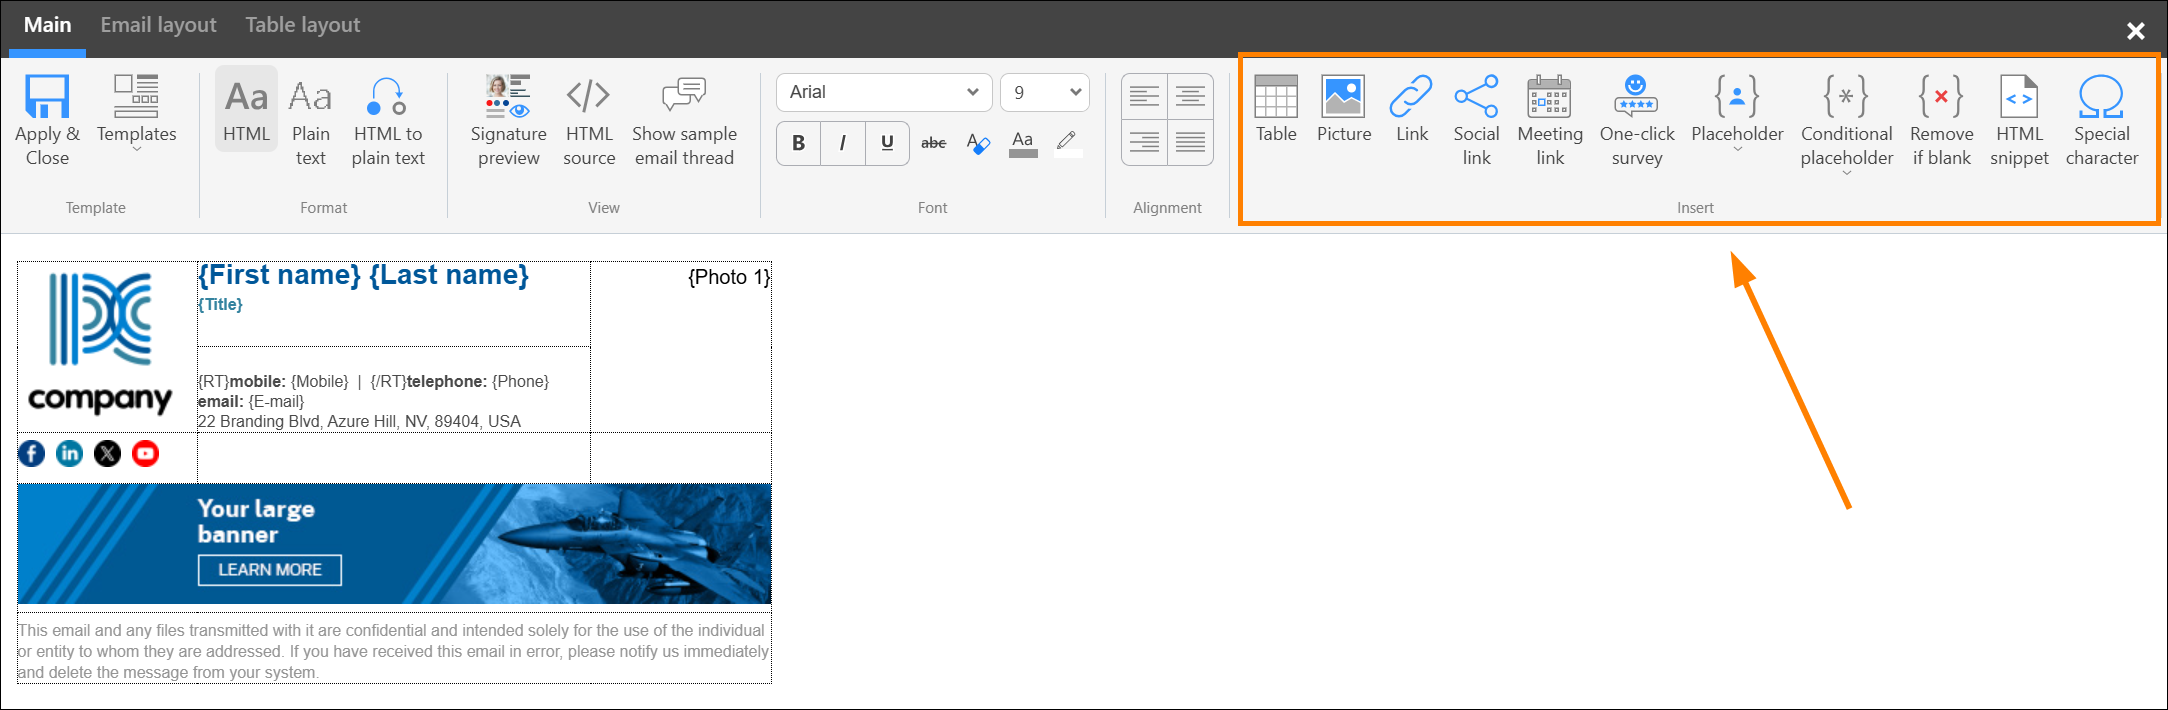Click the {Photo 1} placeholder
2168x710 pixels.
click(729, 277)
